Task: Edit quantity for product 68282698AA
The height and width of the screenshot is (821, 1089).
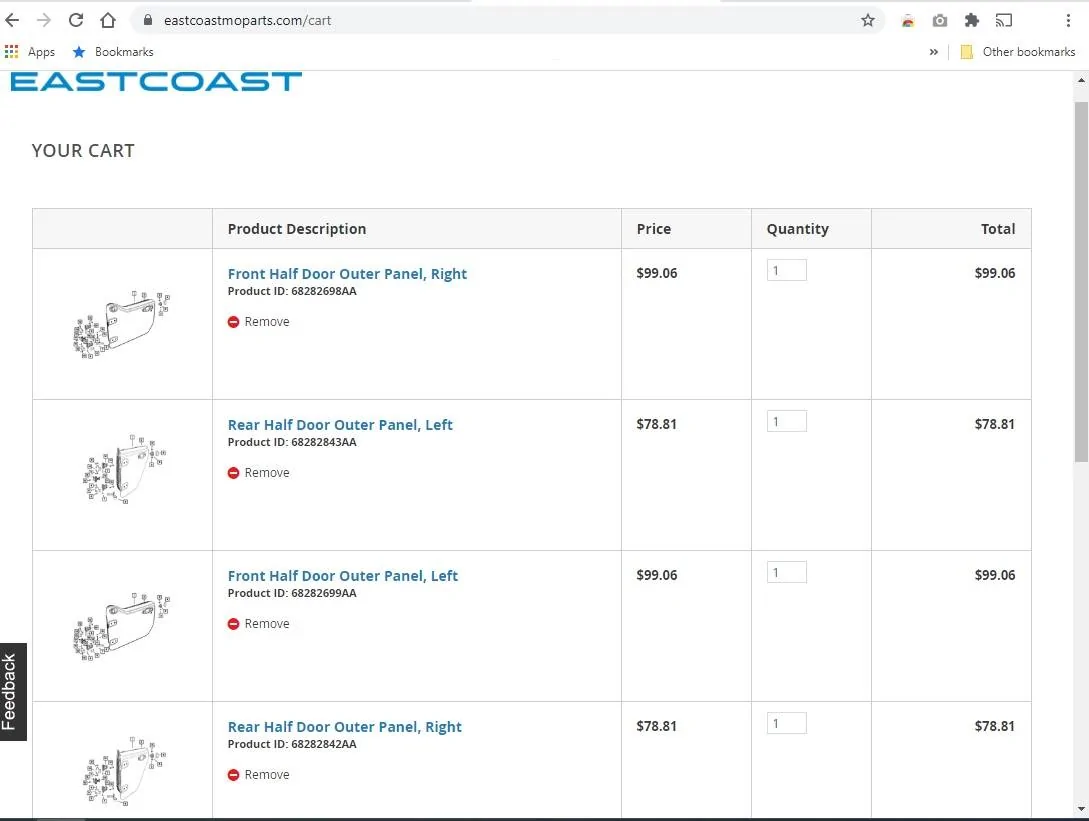Action: [787, 270]
